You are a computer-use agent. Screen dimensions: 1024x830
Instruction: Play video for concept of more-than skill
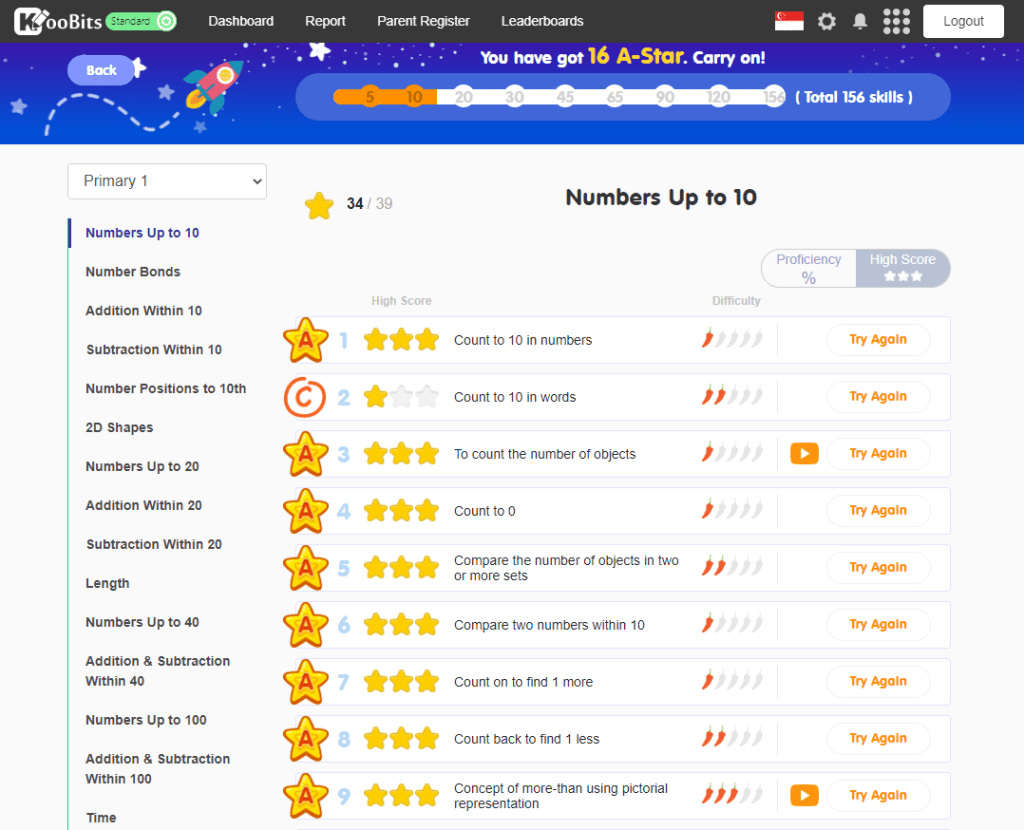tap(804, 796)
